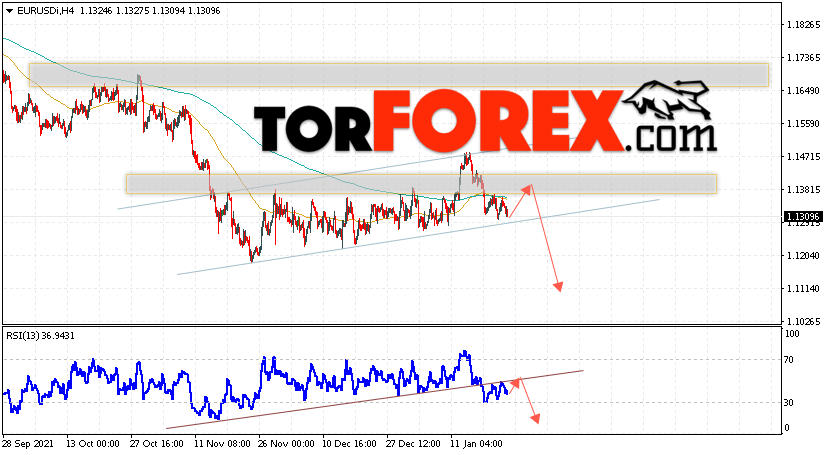Click the open price value 1.13246
827x455 pixels.
click(96, 11)
